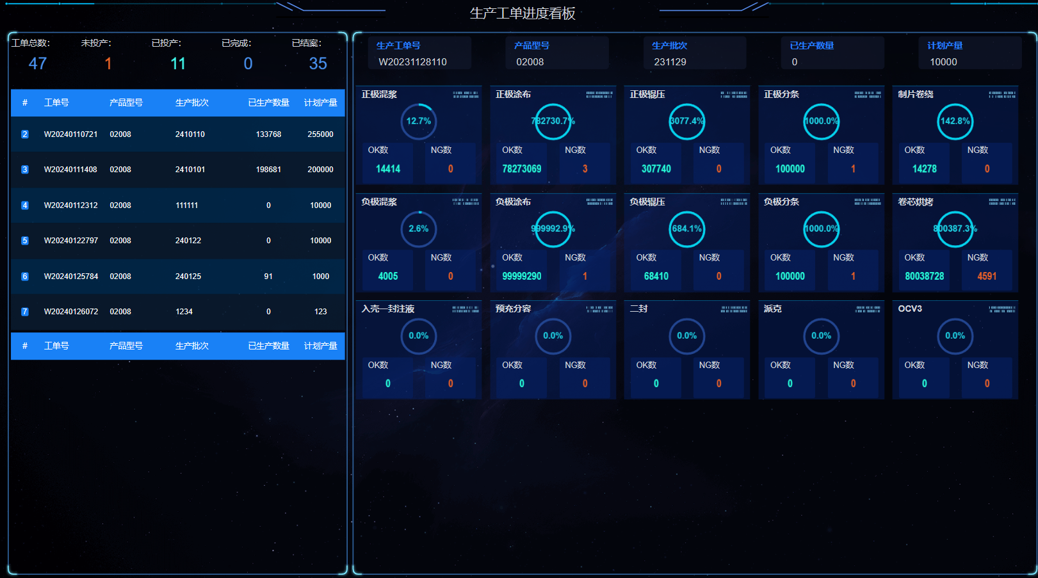Screen dimensions: 1038x578
Task: Select work order W20240112312 row
Action: click(x=70, y=205)
